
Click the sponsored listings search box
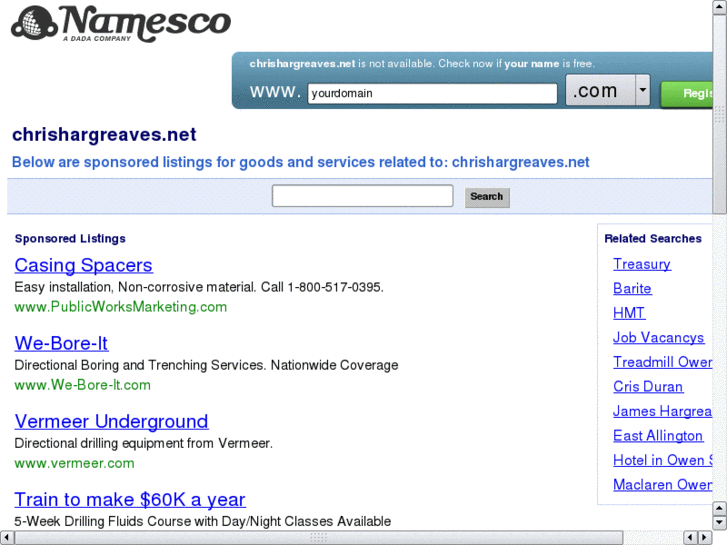point(363,196)
